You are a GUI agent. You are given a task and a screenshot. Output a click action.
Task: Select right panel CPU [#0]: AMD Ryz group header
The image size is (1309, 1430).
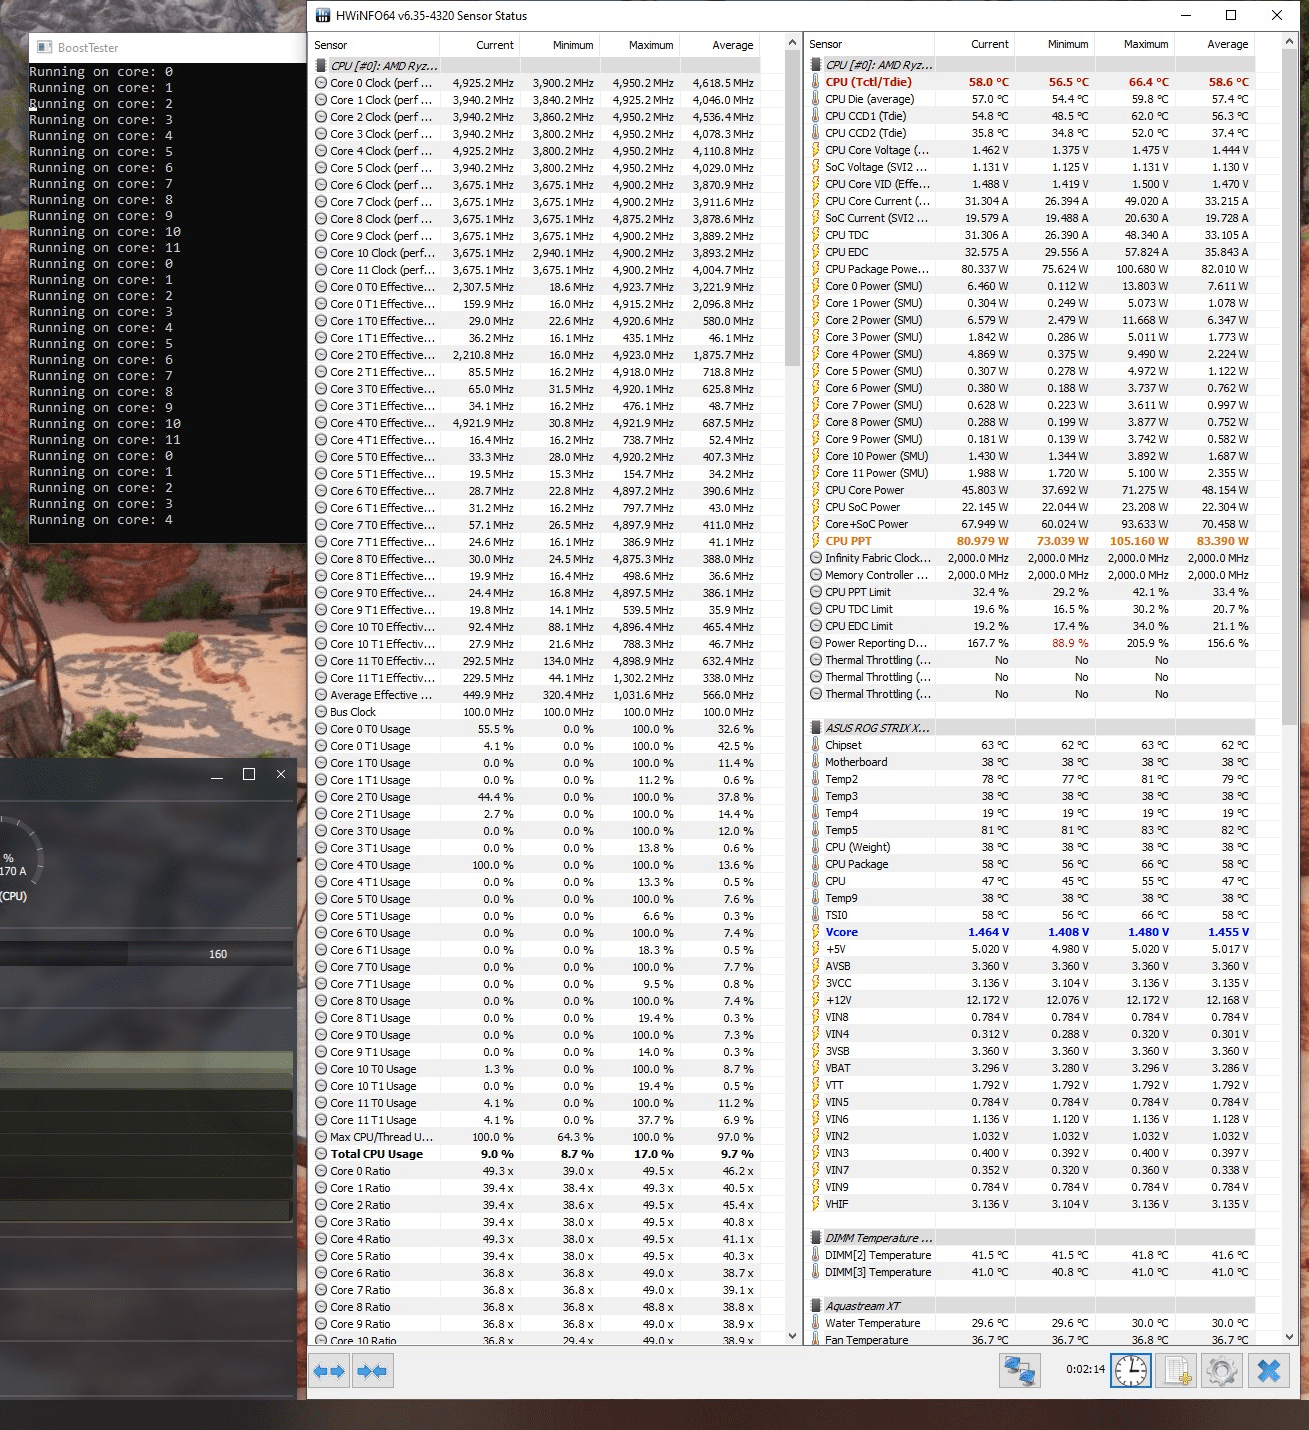pyautogui.click(x=1031, y=65)
